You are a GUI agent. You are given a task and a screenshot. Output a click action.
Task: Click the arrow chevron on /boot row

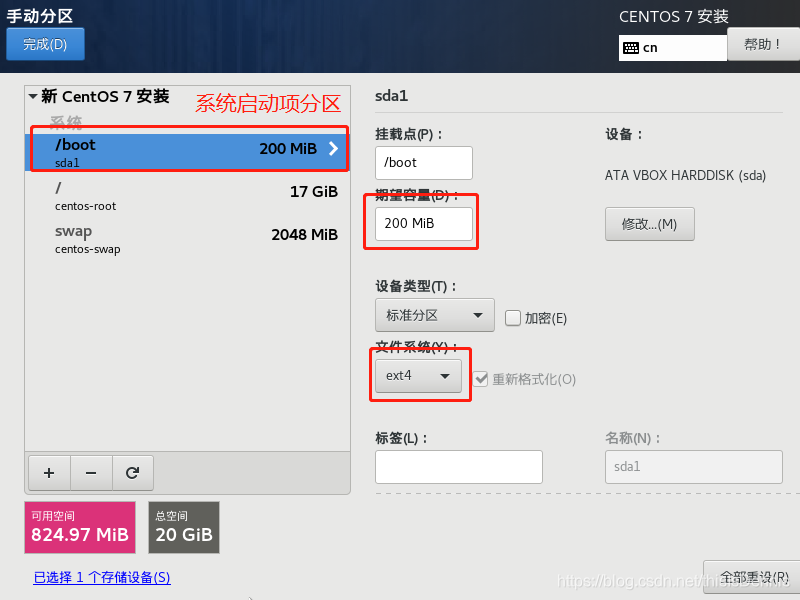pos(332,150)
